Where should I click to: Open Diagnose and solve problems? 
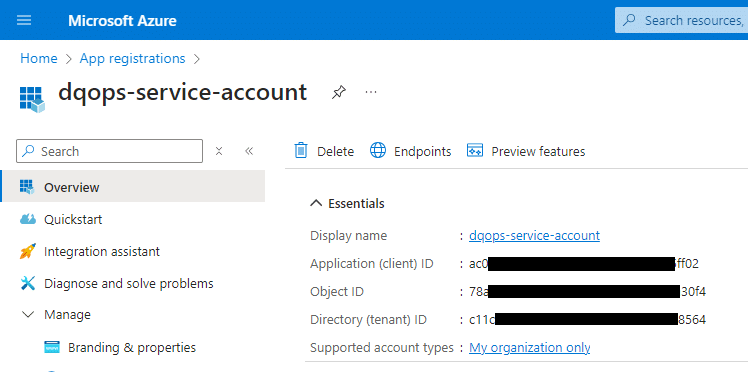click(x=129, y=283)
